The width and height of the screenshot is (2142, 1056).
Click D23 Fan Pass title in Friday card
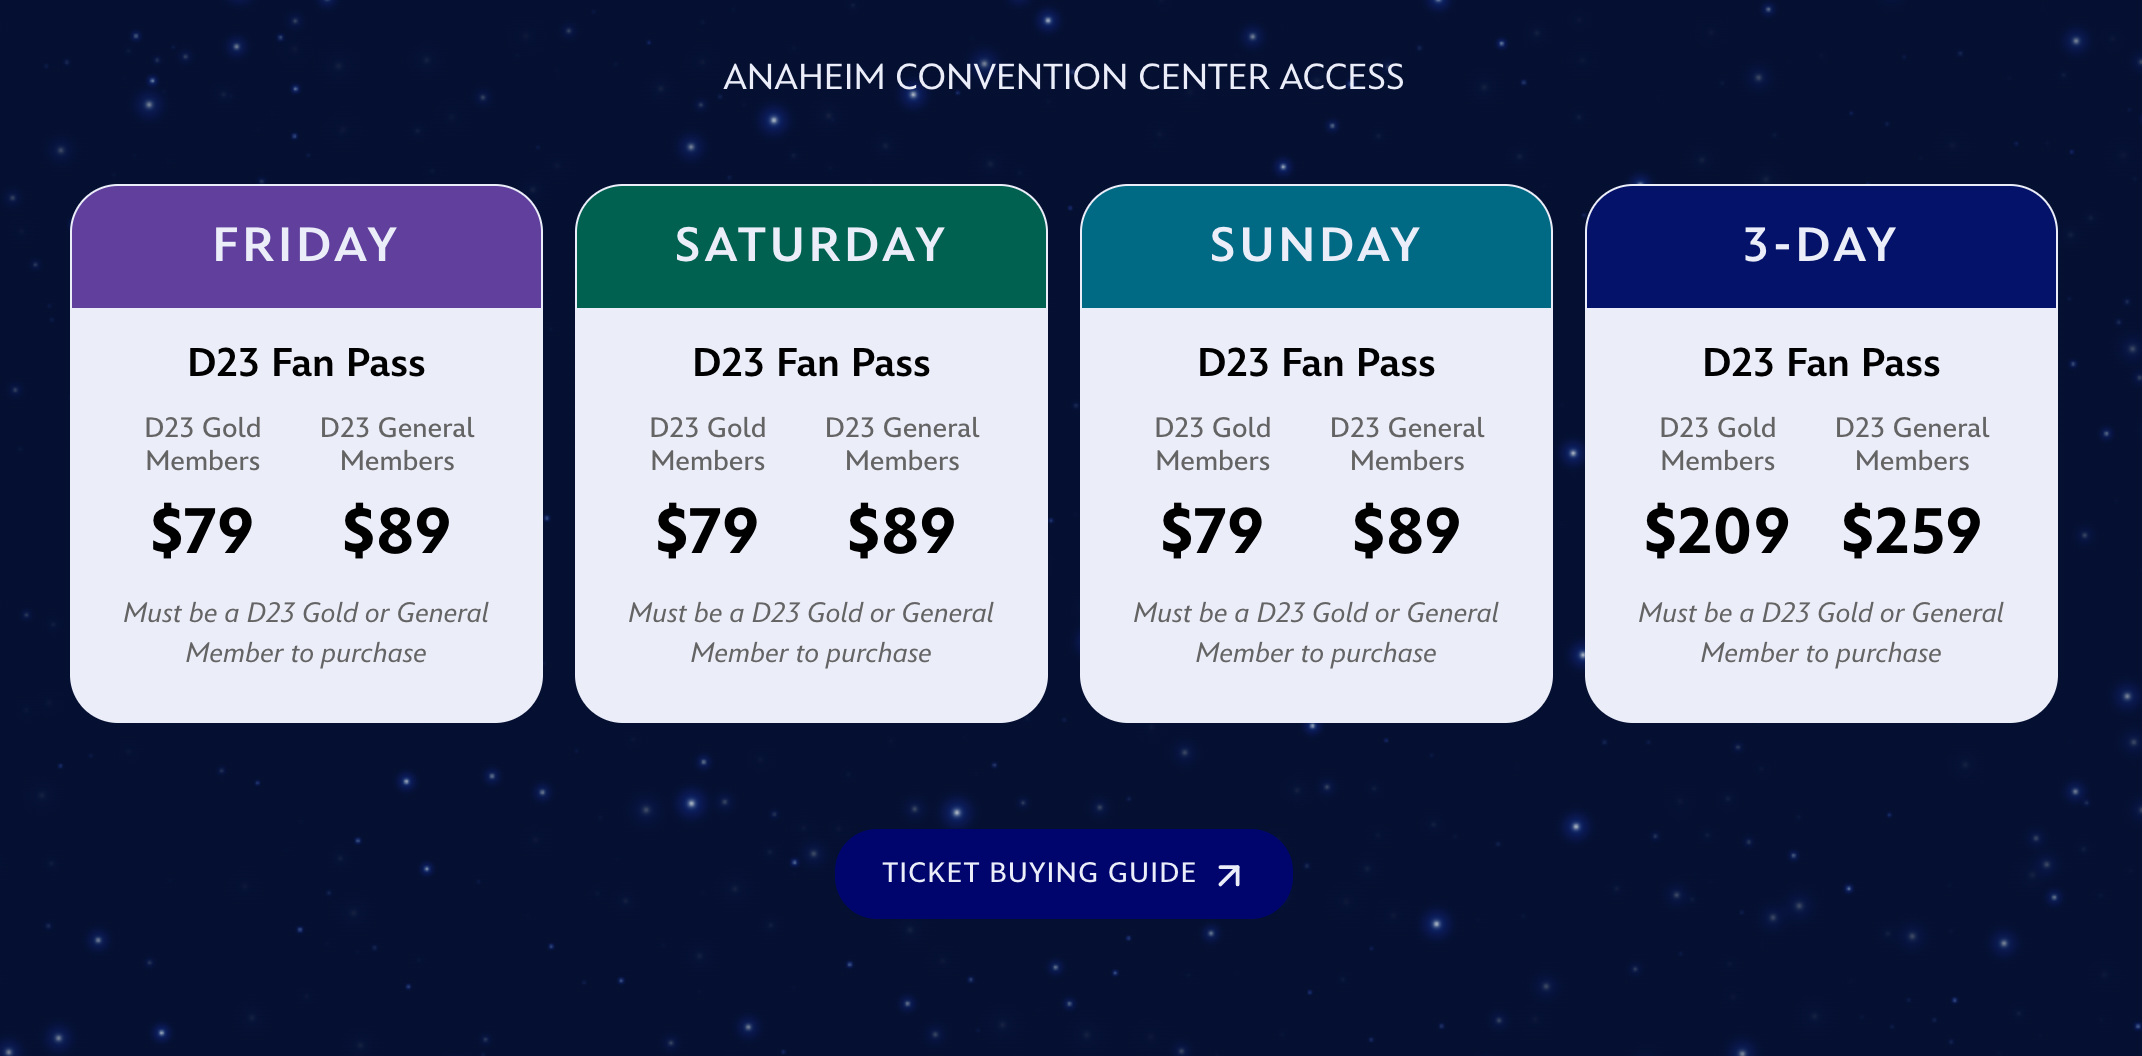click(x=306, y=363)
